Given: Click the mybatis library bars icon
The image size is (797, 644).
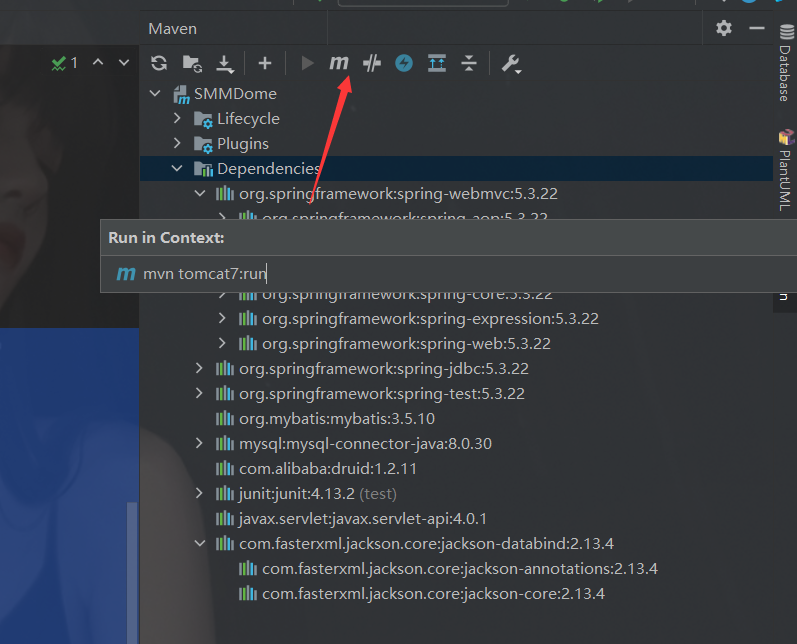Looking at the screenshot, I should tap(225, 418).
